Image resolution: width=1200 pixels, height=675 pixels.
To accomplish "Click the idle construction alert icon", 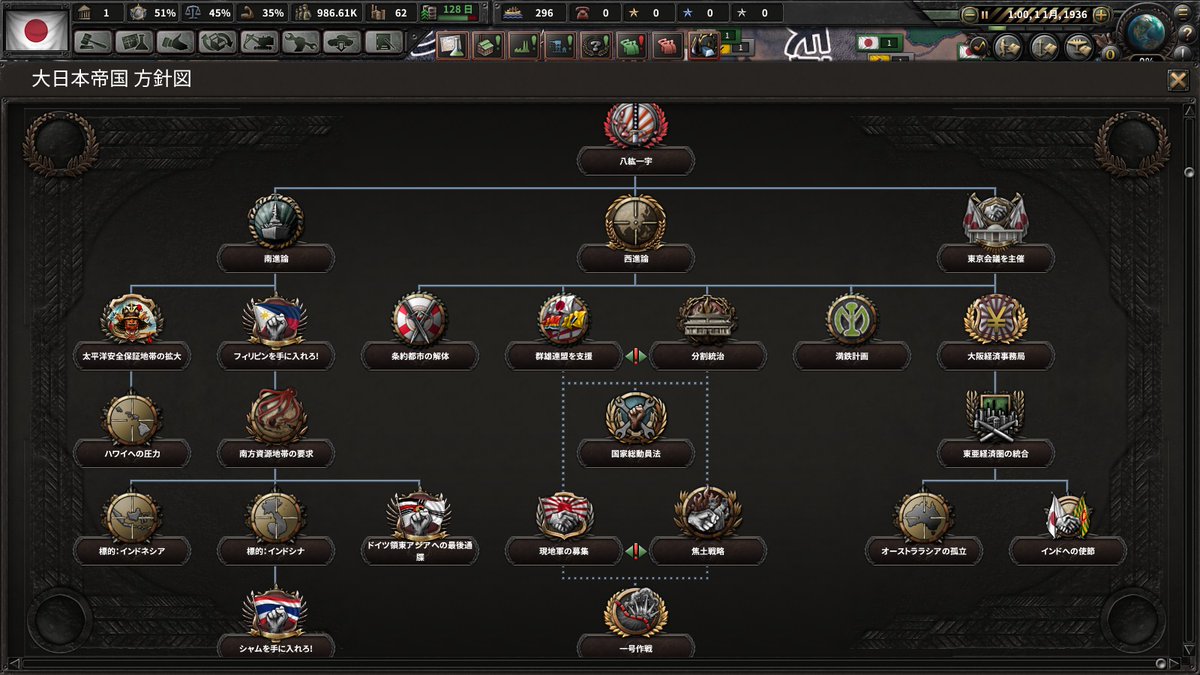I will coord(488,45).
